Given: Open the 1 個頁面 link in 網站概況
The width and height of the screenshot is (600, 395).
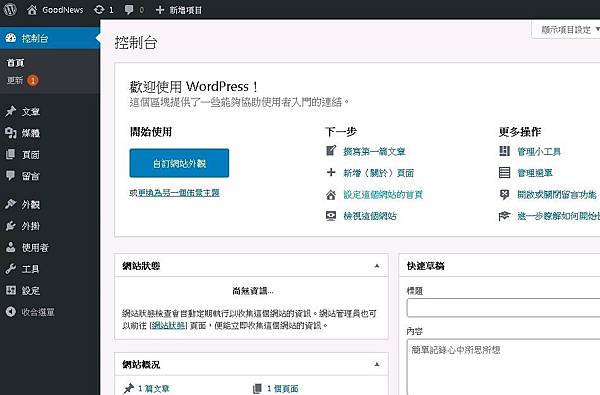Looking at the screenshot, I should click(283, 388).
